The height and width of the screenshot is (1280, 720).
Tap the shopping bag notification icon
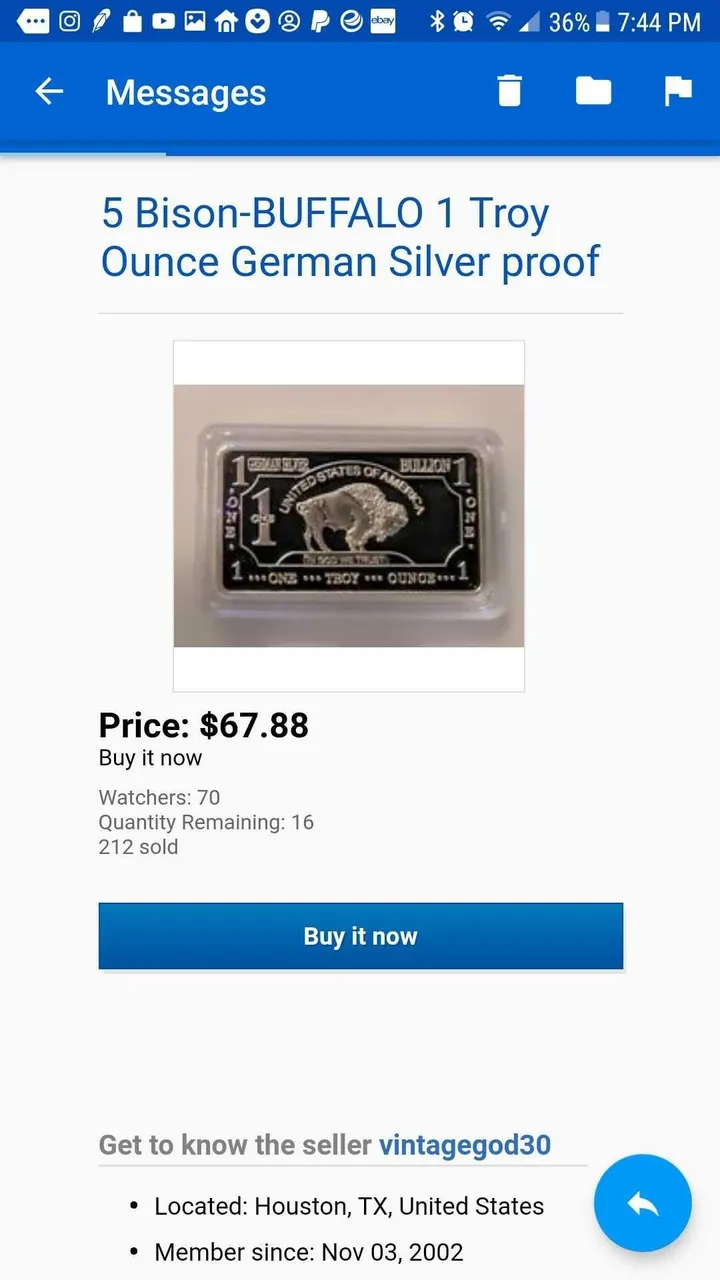click(x=132, y=21)
